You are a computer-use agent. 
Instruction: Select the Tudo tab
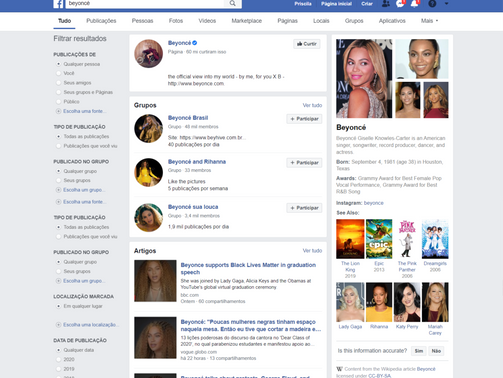[64, 21]
